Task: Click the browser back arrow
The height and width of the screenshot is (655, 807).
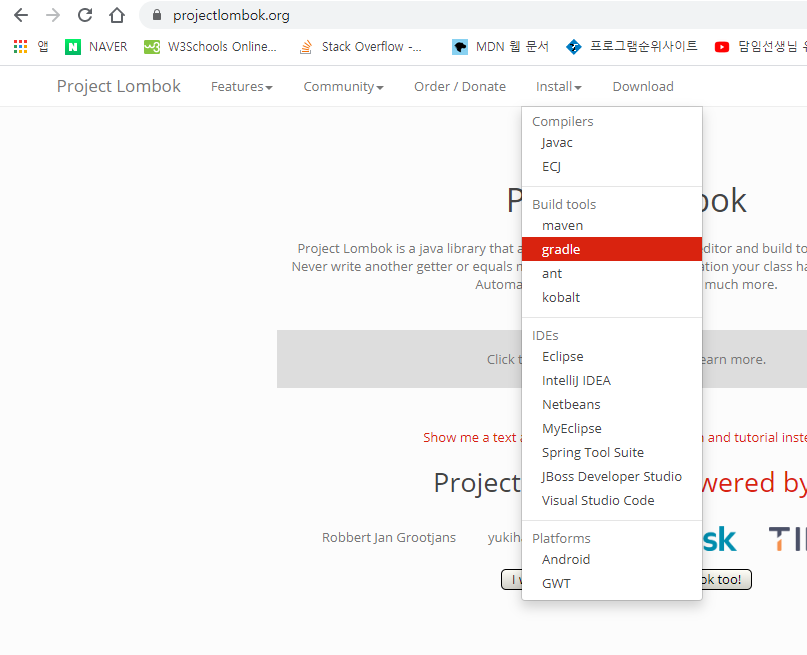Action: click(21, 15)
